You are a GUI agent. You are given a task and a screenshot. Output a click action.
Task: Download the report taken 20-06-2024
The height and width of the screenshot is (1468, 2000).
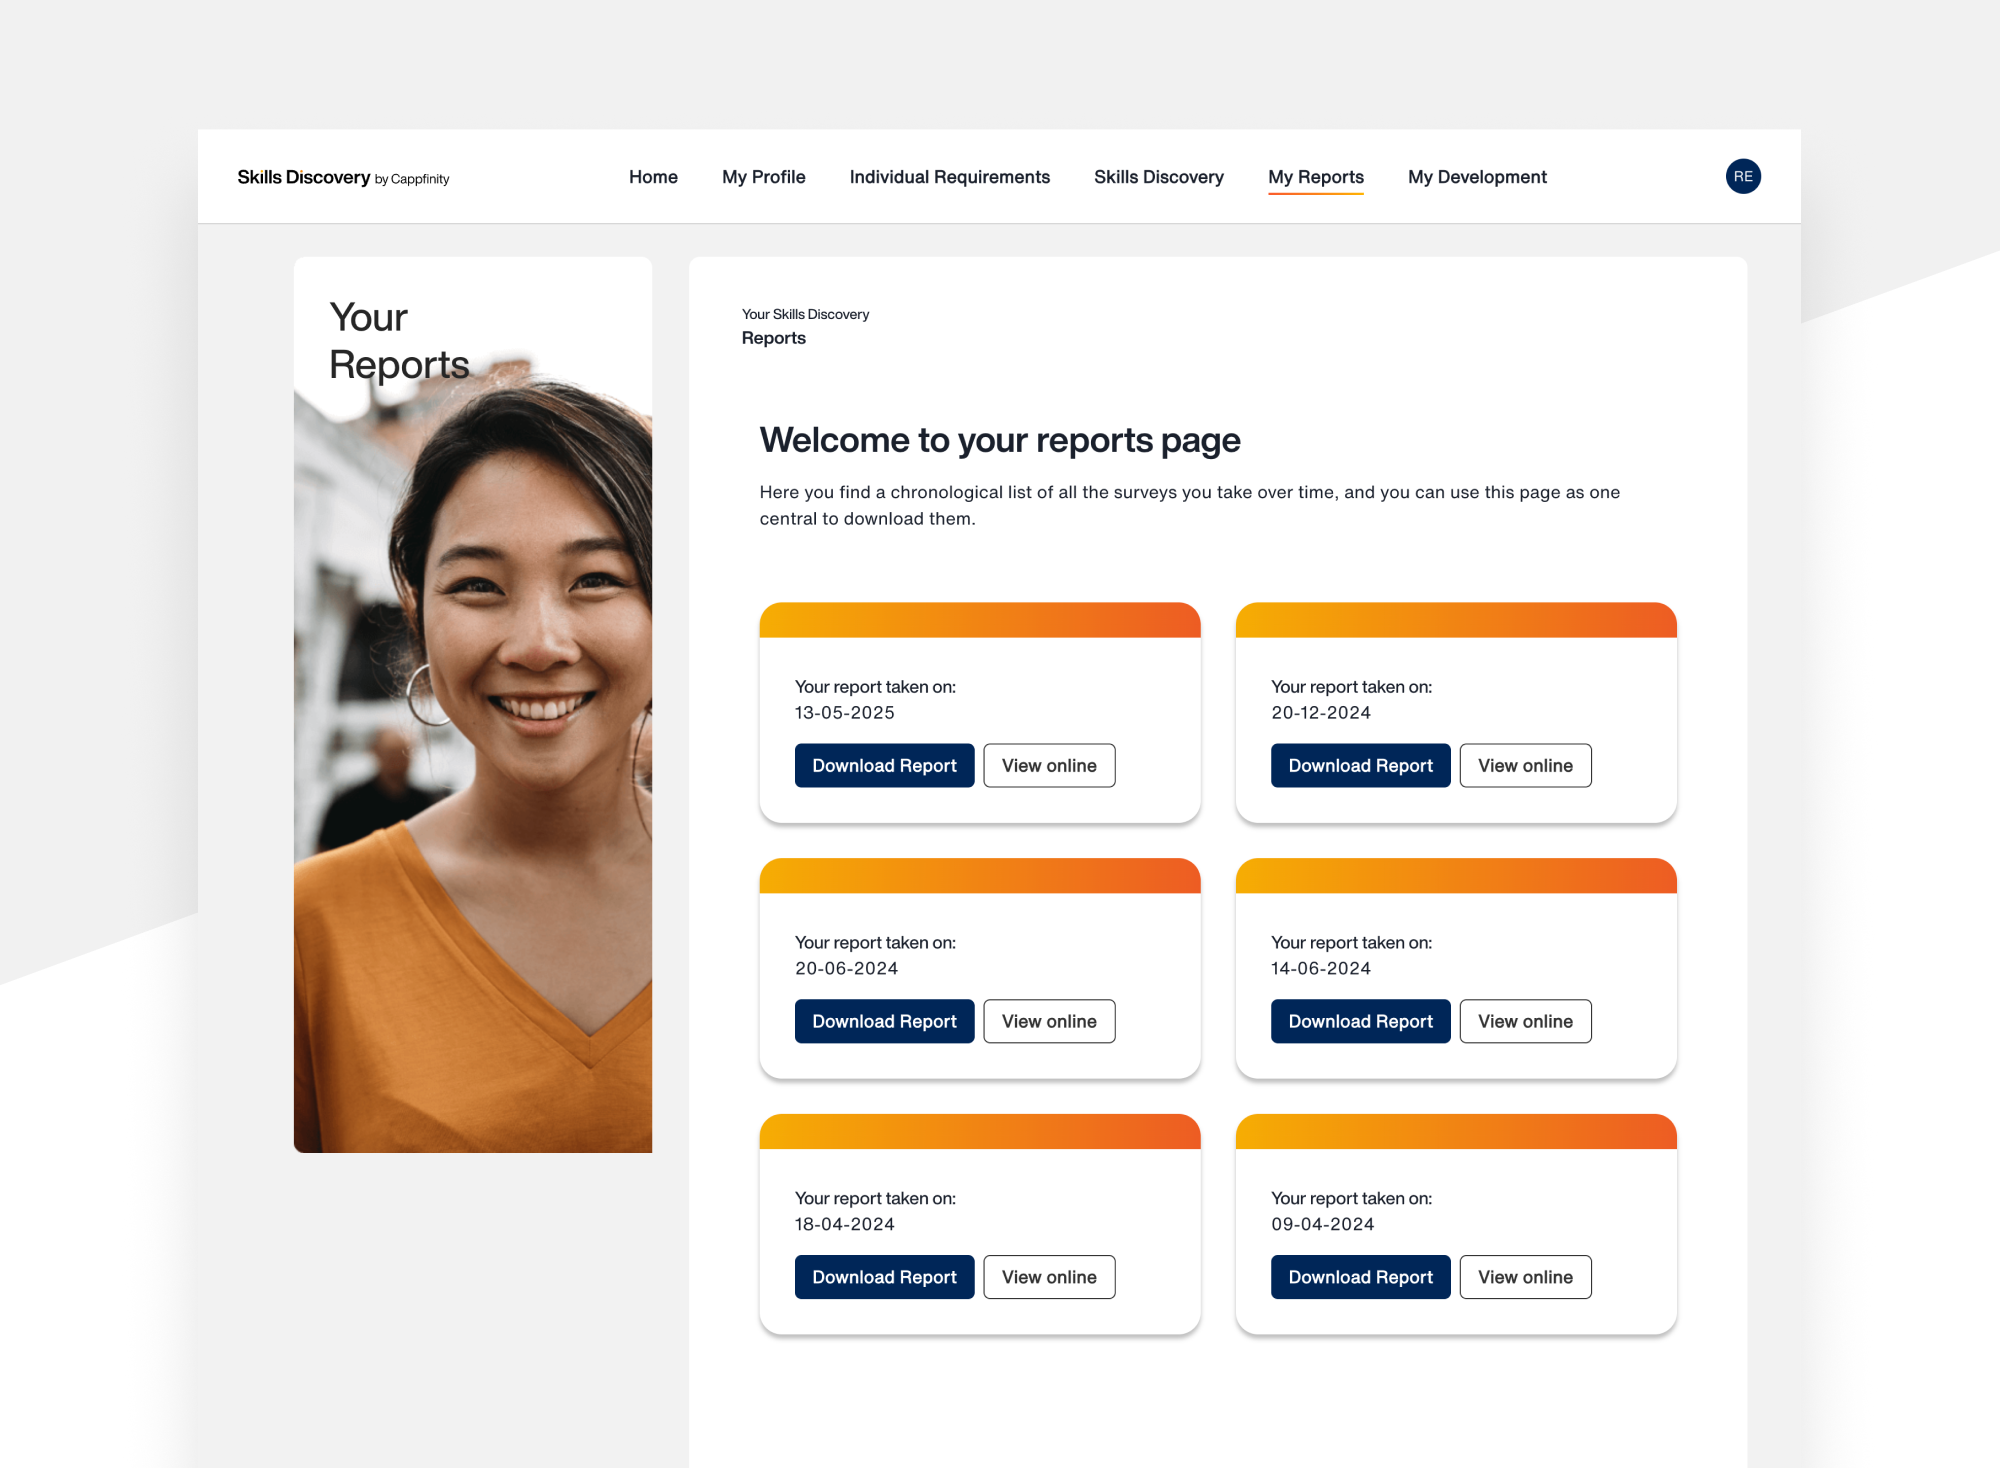[x=884, y=1021]
